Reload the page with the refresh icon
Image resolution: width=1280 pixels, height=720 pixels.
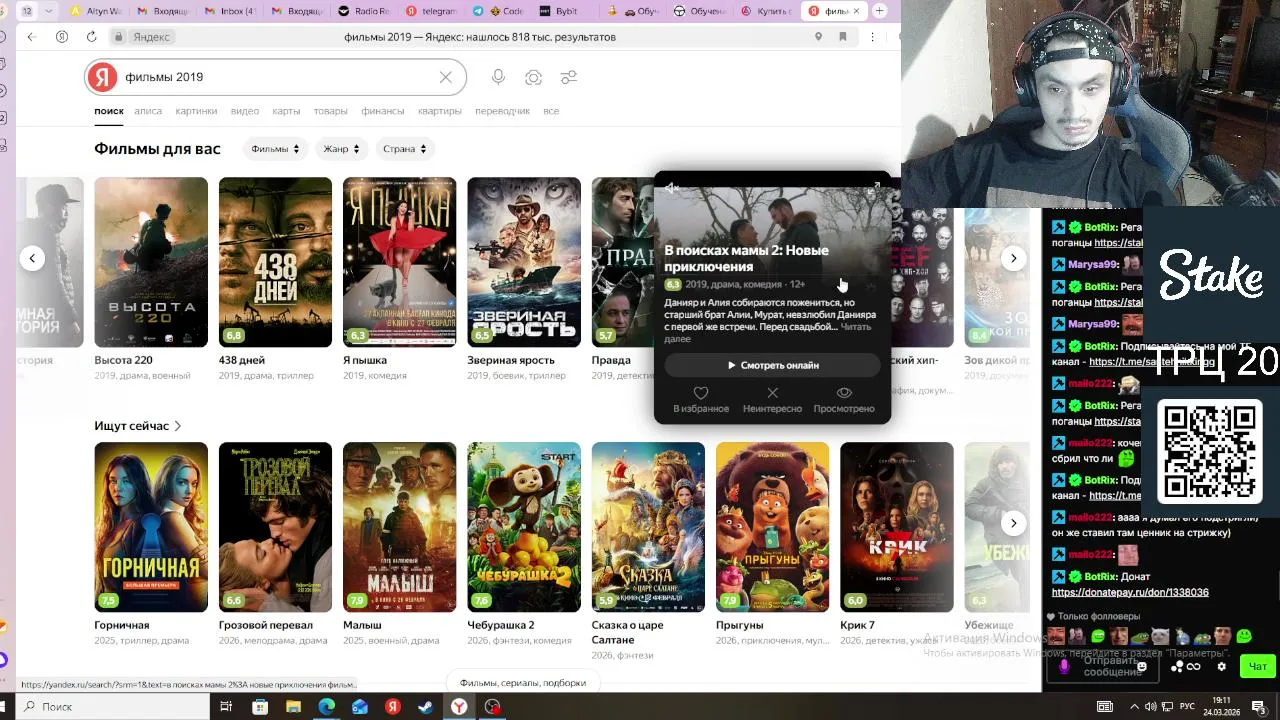[x=91, y=37]
